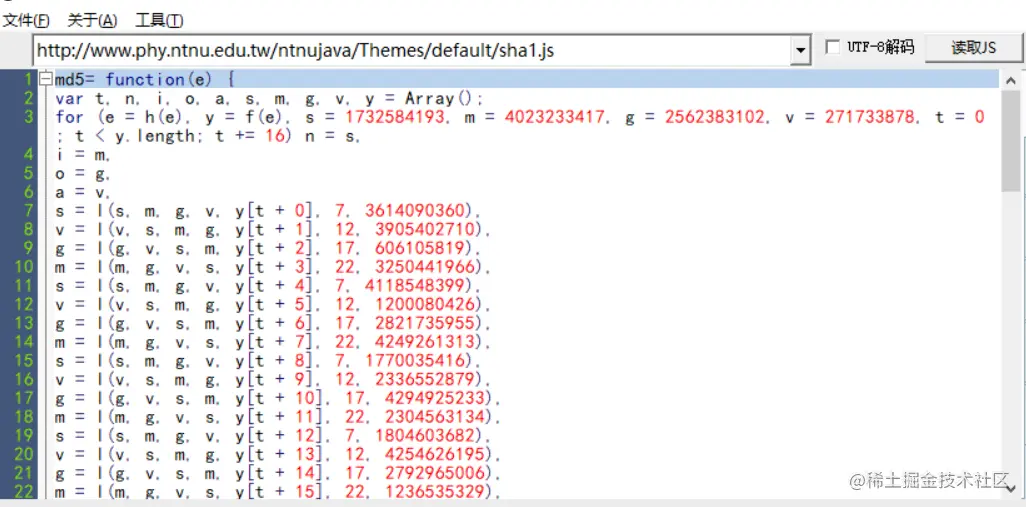The height and width of the screenshot is (507, 1026).
Task: Click the value 2562383102
Action: [715, 118]
